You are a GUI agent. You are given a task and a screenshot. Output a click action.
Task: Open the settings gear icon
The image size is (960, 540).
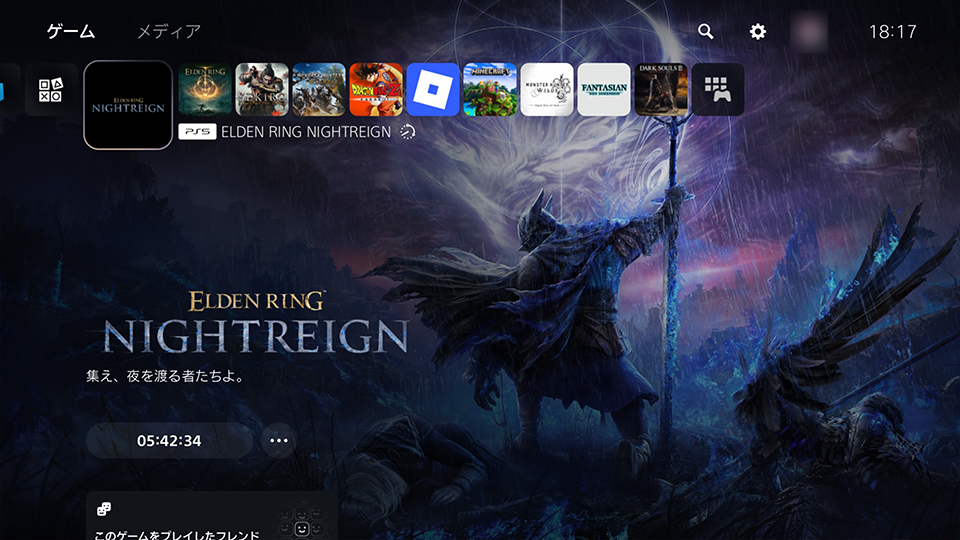[x=757, y=31]
